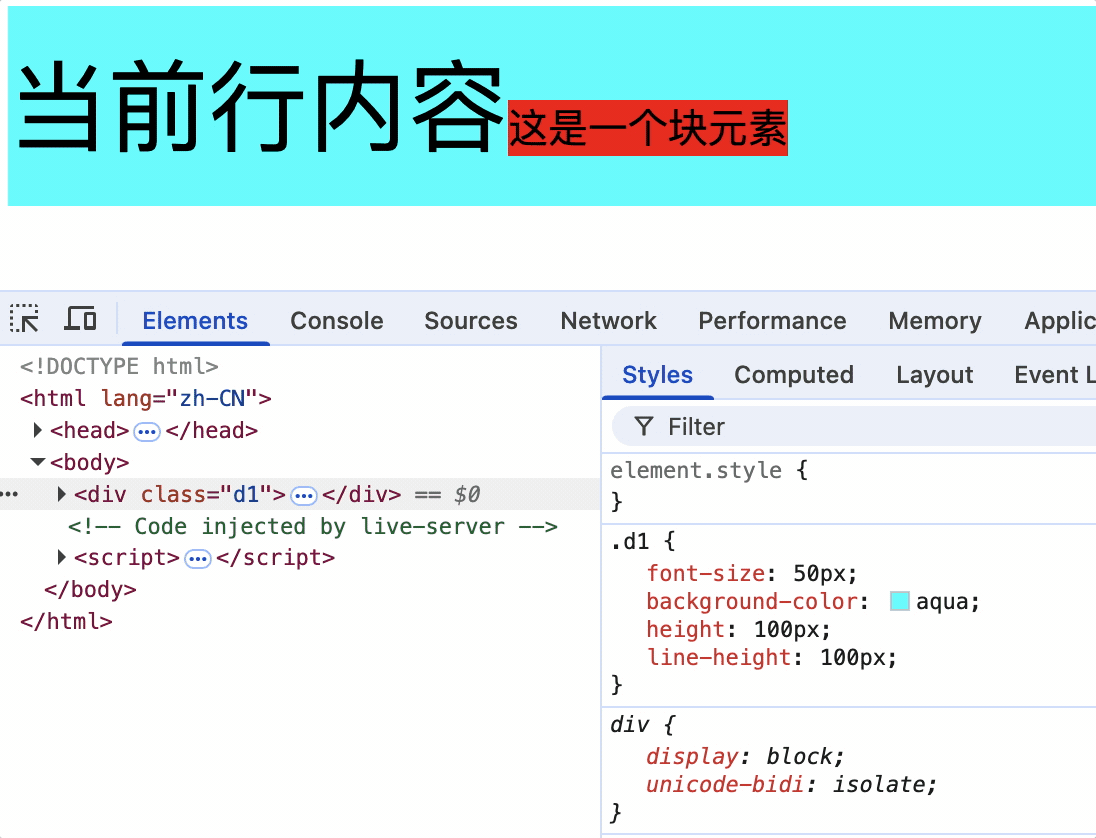Click the unicode-bidi: isolate declaration
The height and width of the screenshot is (838, 1096).
point(791,785)
